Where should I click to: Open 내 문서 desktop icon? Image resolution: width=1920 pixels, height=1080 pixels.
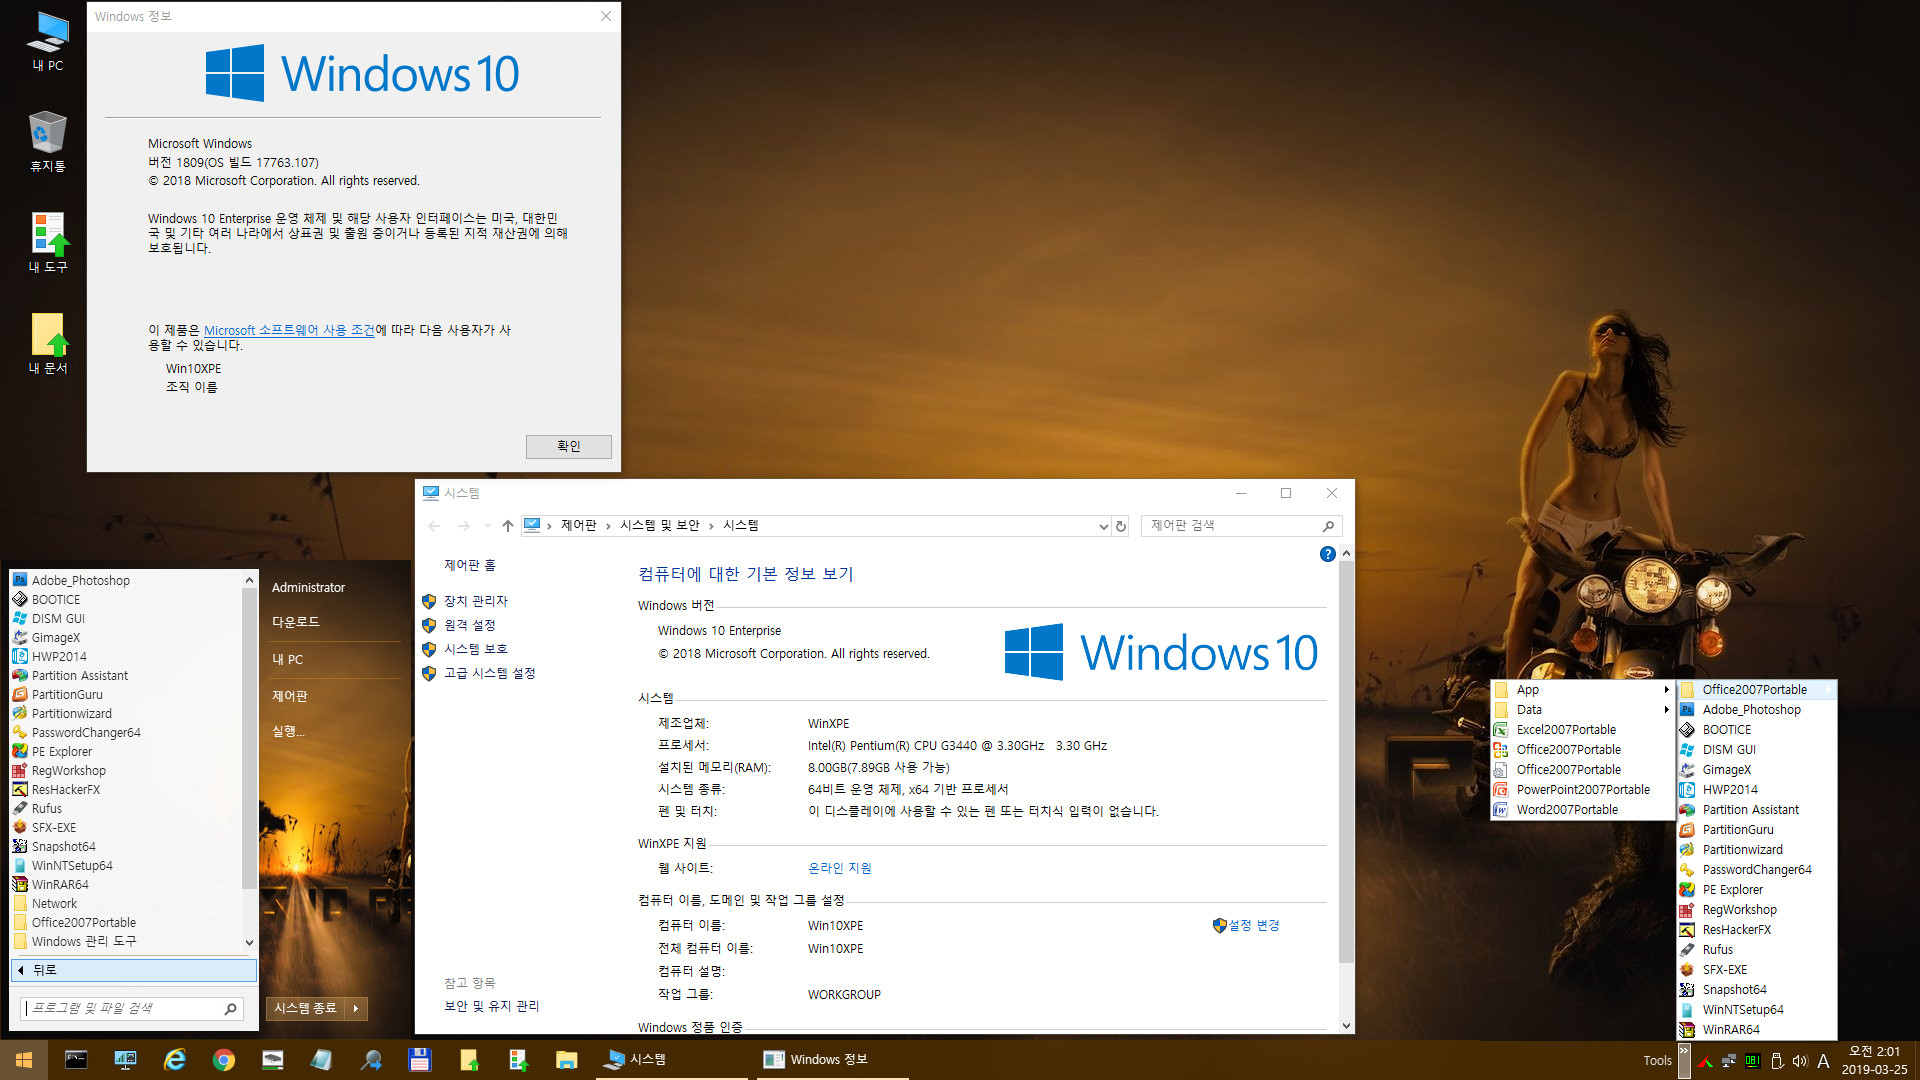47,344
